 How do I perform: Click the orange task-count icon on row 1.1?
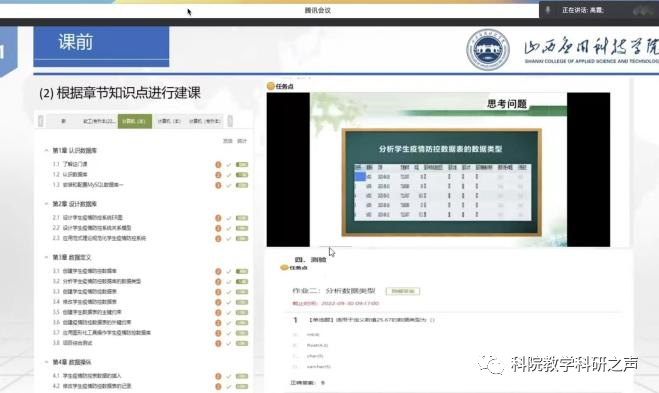(218, 164)
